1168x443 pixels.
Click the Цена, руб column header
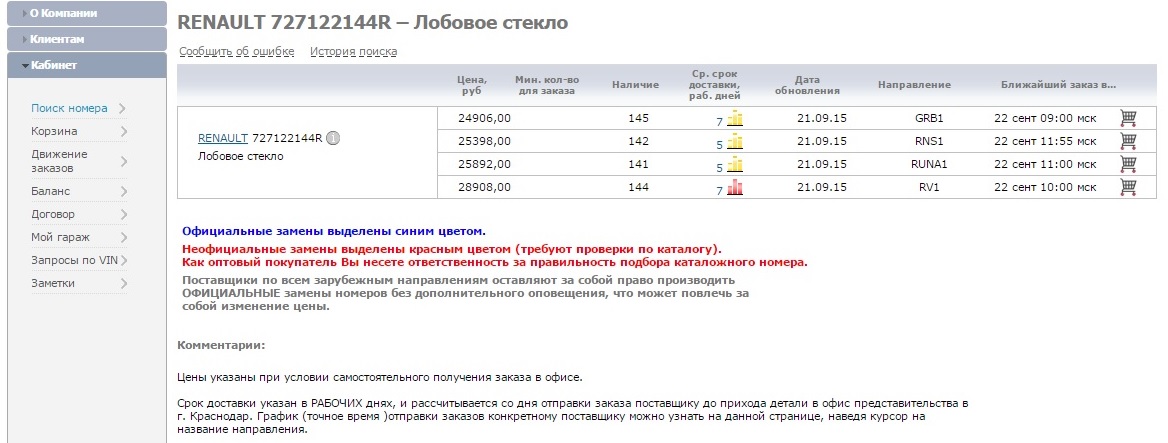[x=472, y=85]
